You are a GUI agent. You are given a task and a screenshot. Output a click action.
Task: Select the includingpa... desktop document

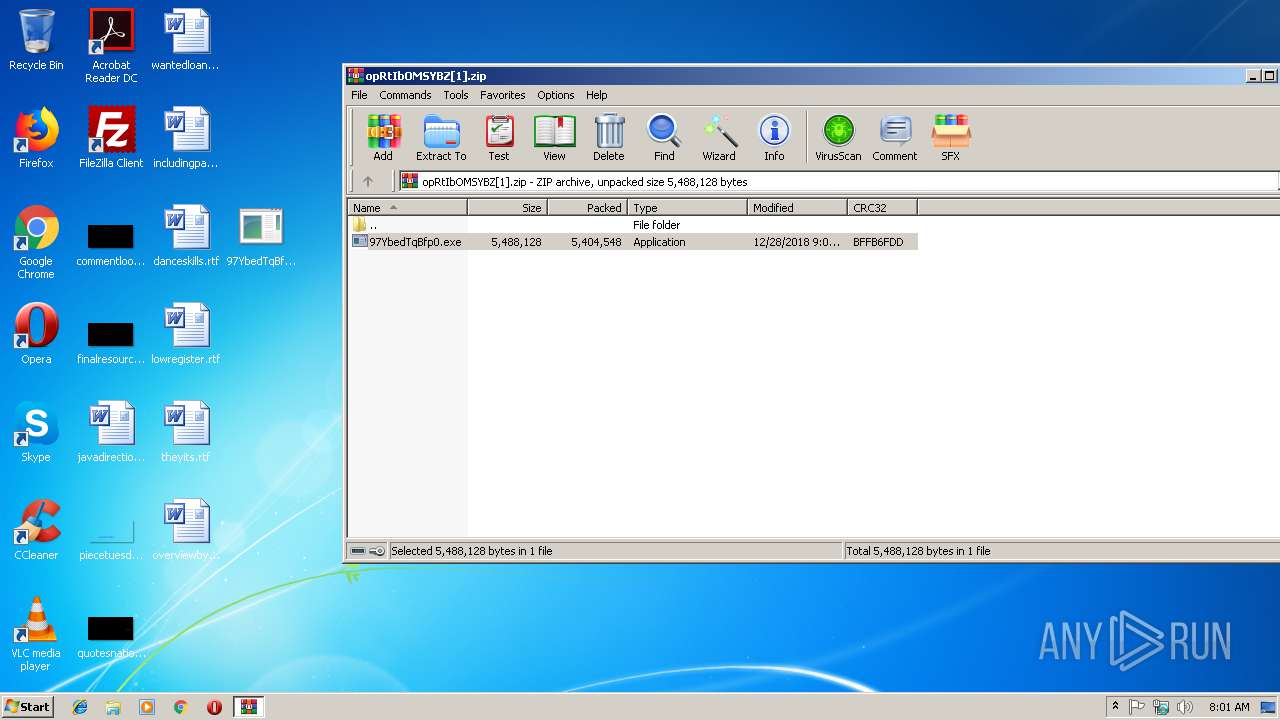click(186, 138)
